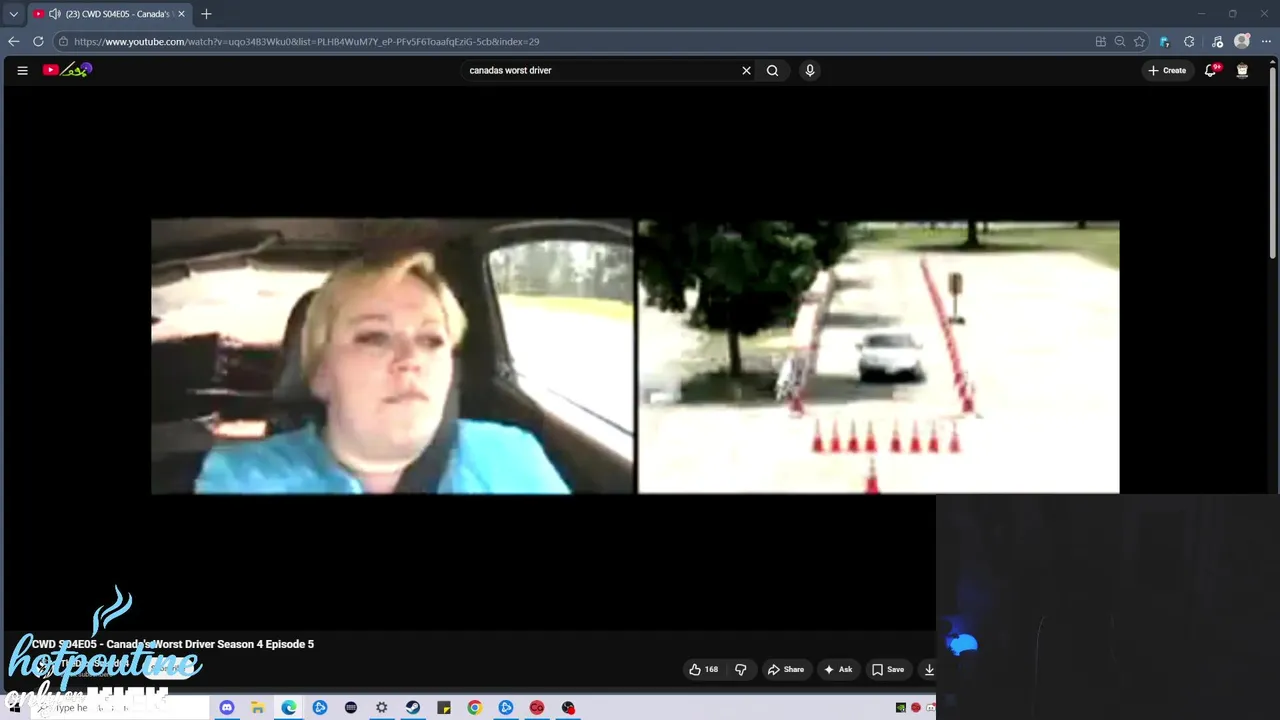Open Microsoft Edge from the taskbar

tap(289, 707)
